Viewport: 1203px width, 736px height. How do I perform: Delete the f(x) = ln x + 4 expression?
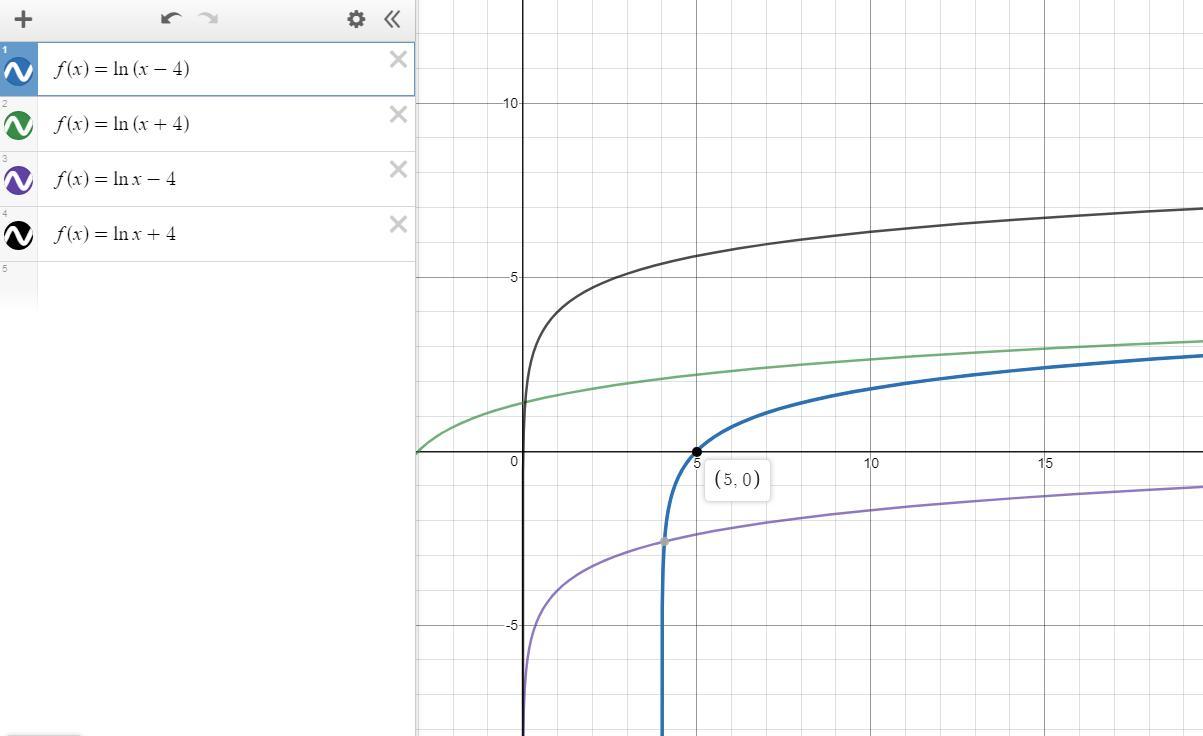398,224
